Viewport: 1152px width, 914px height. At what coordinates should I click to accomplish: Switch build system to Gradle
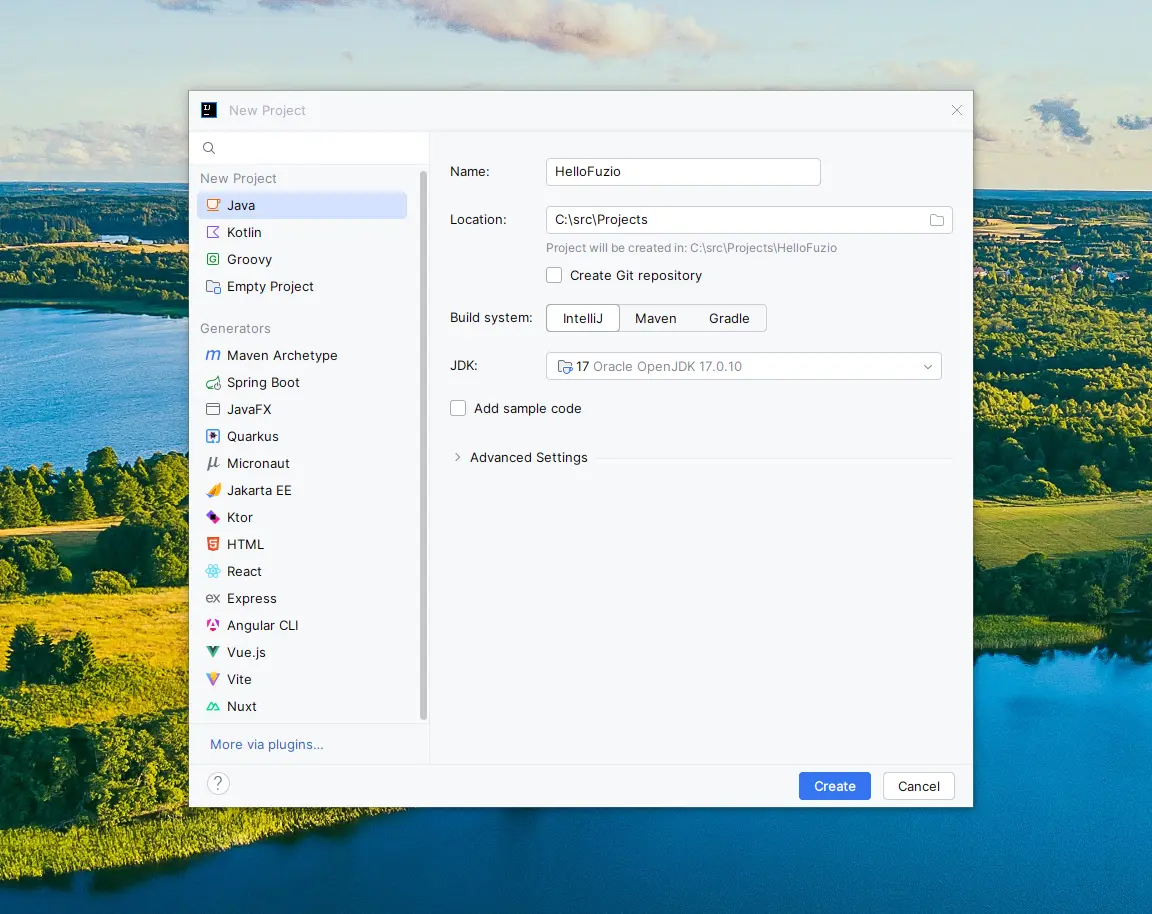[x=729, y=318]
